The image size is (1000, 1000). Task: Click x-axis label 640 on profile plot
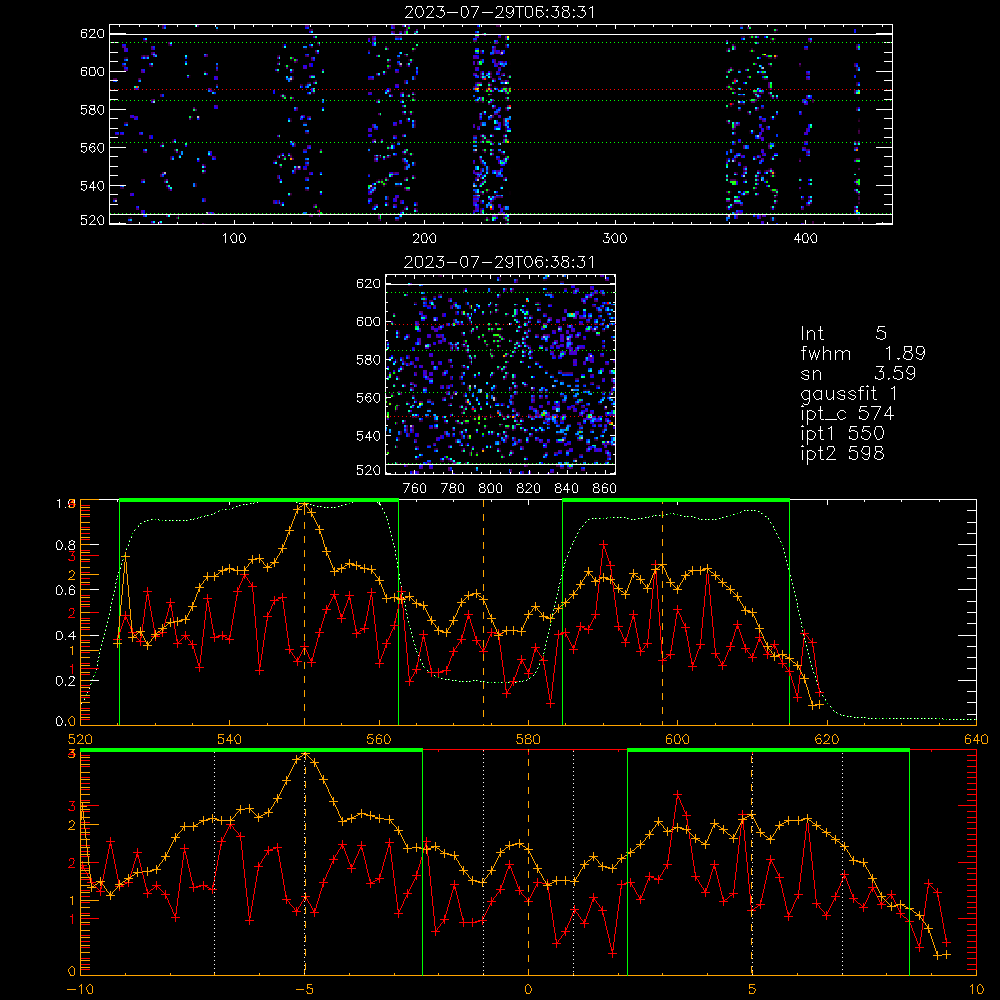pyautogui.click(x=976, y=739)
